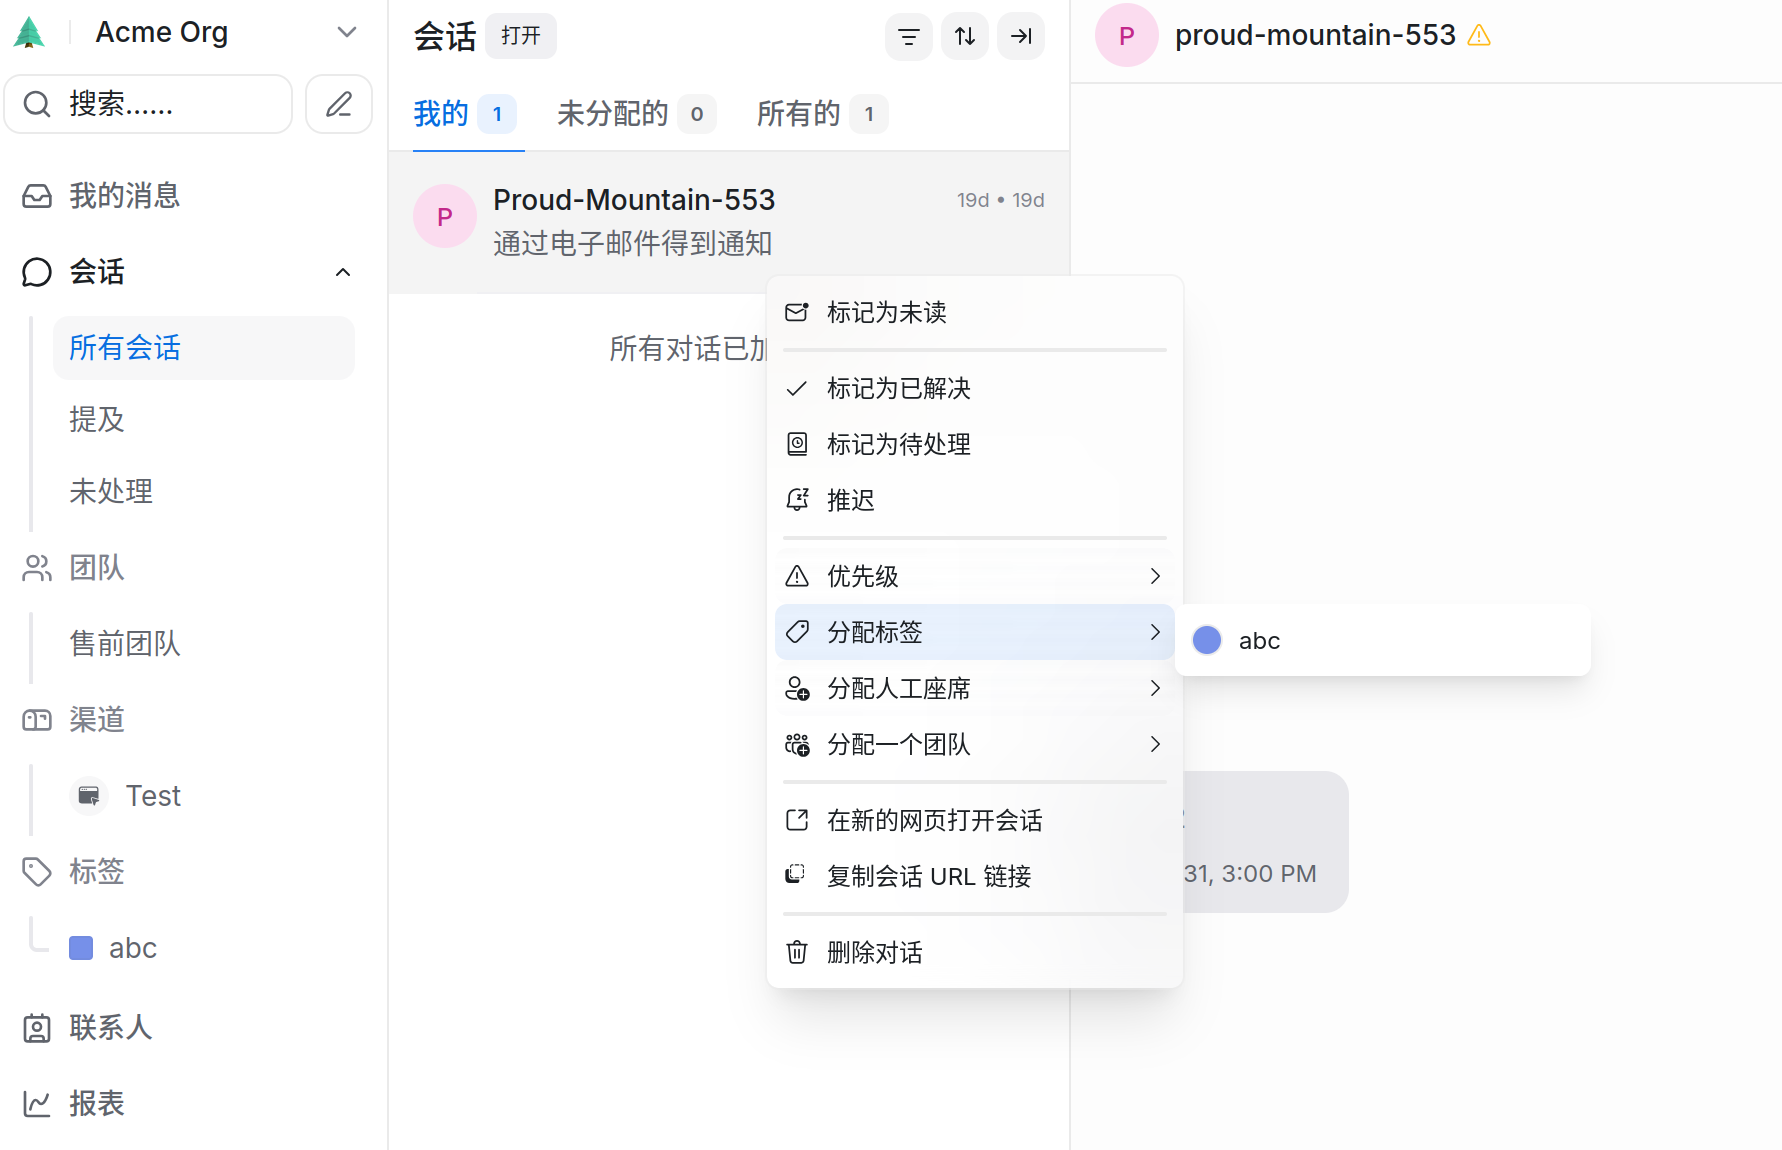
Task: Click the compose new conversation pencil icon
Action: tap(339, 104)
